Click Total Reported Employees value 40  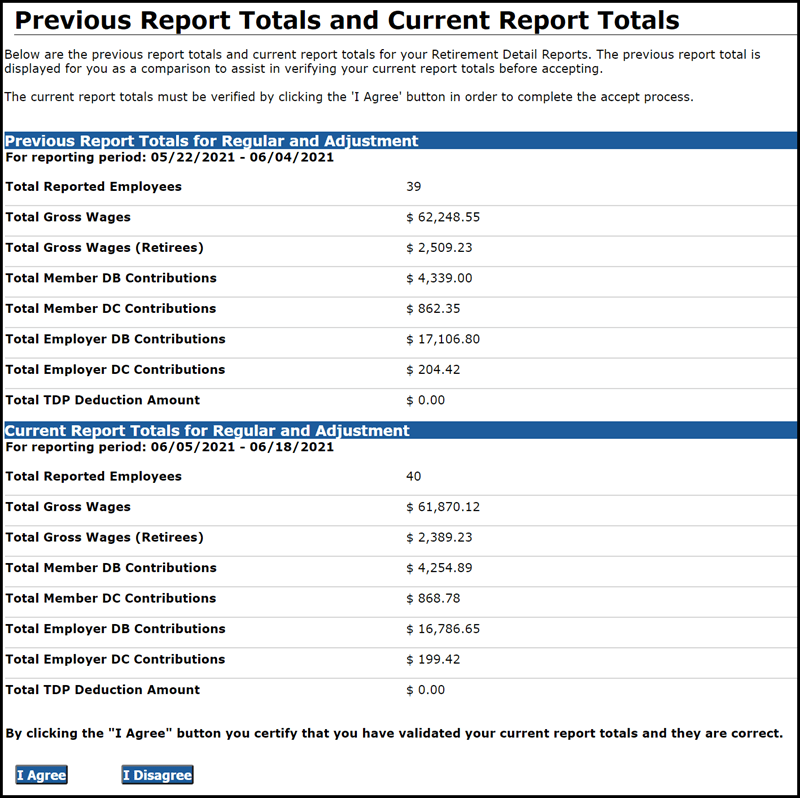click(414, 476)
